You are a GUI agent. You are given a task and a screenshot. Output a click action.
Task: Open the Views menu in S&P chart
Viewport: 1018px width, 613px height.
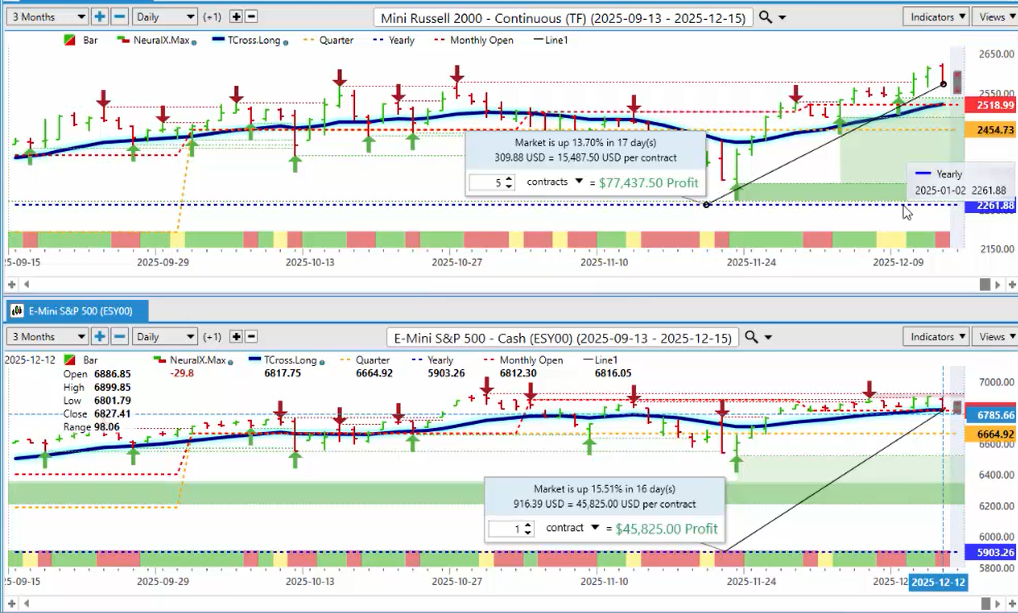pos(995,337)
